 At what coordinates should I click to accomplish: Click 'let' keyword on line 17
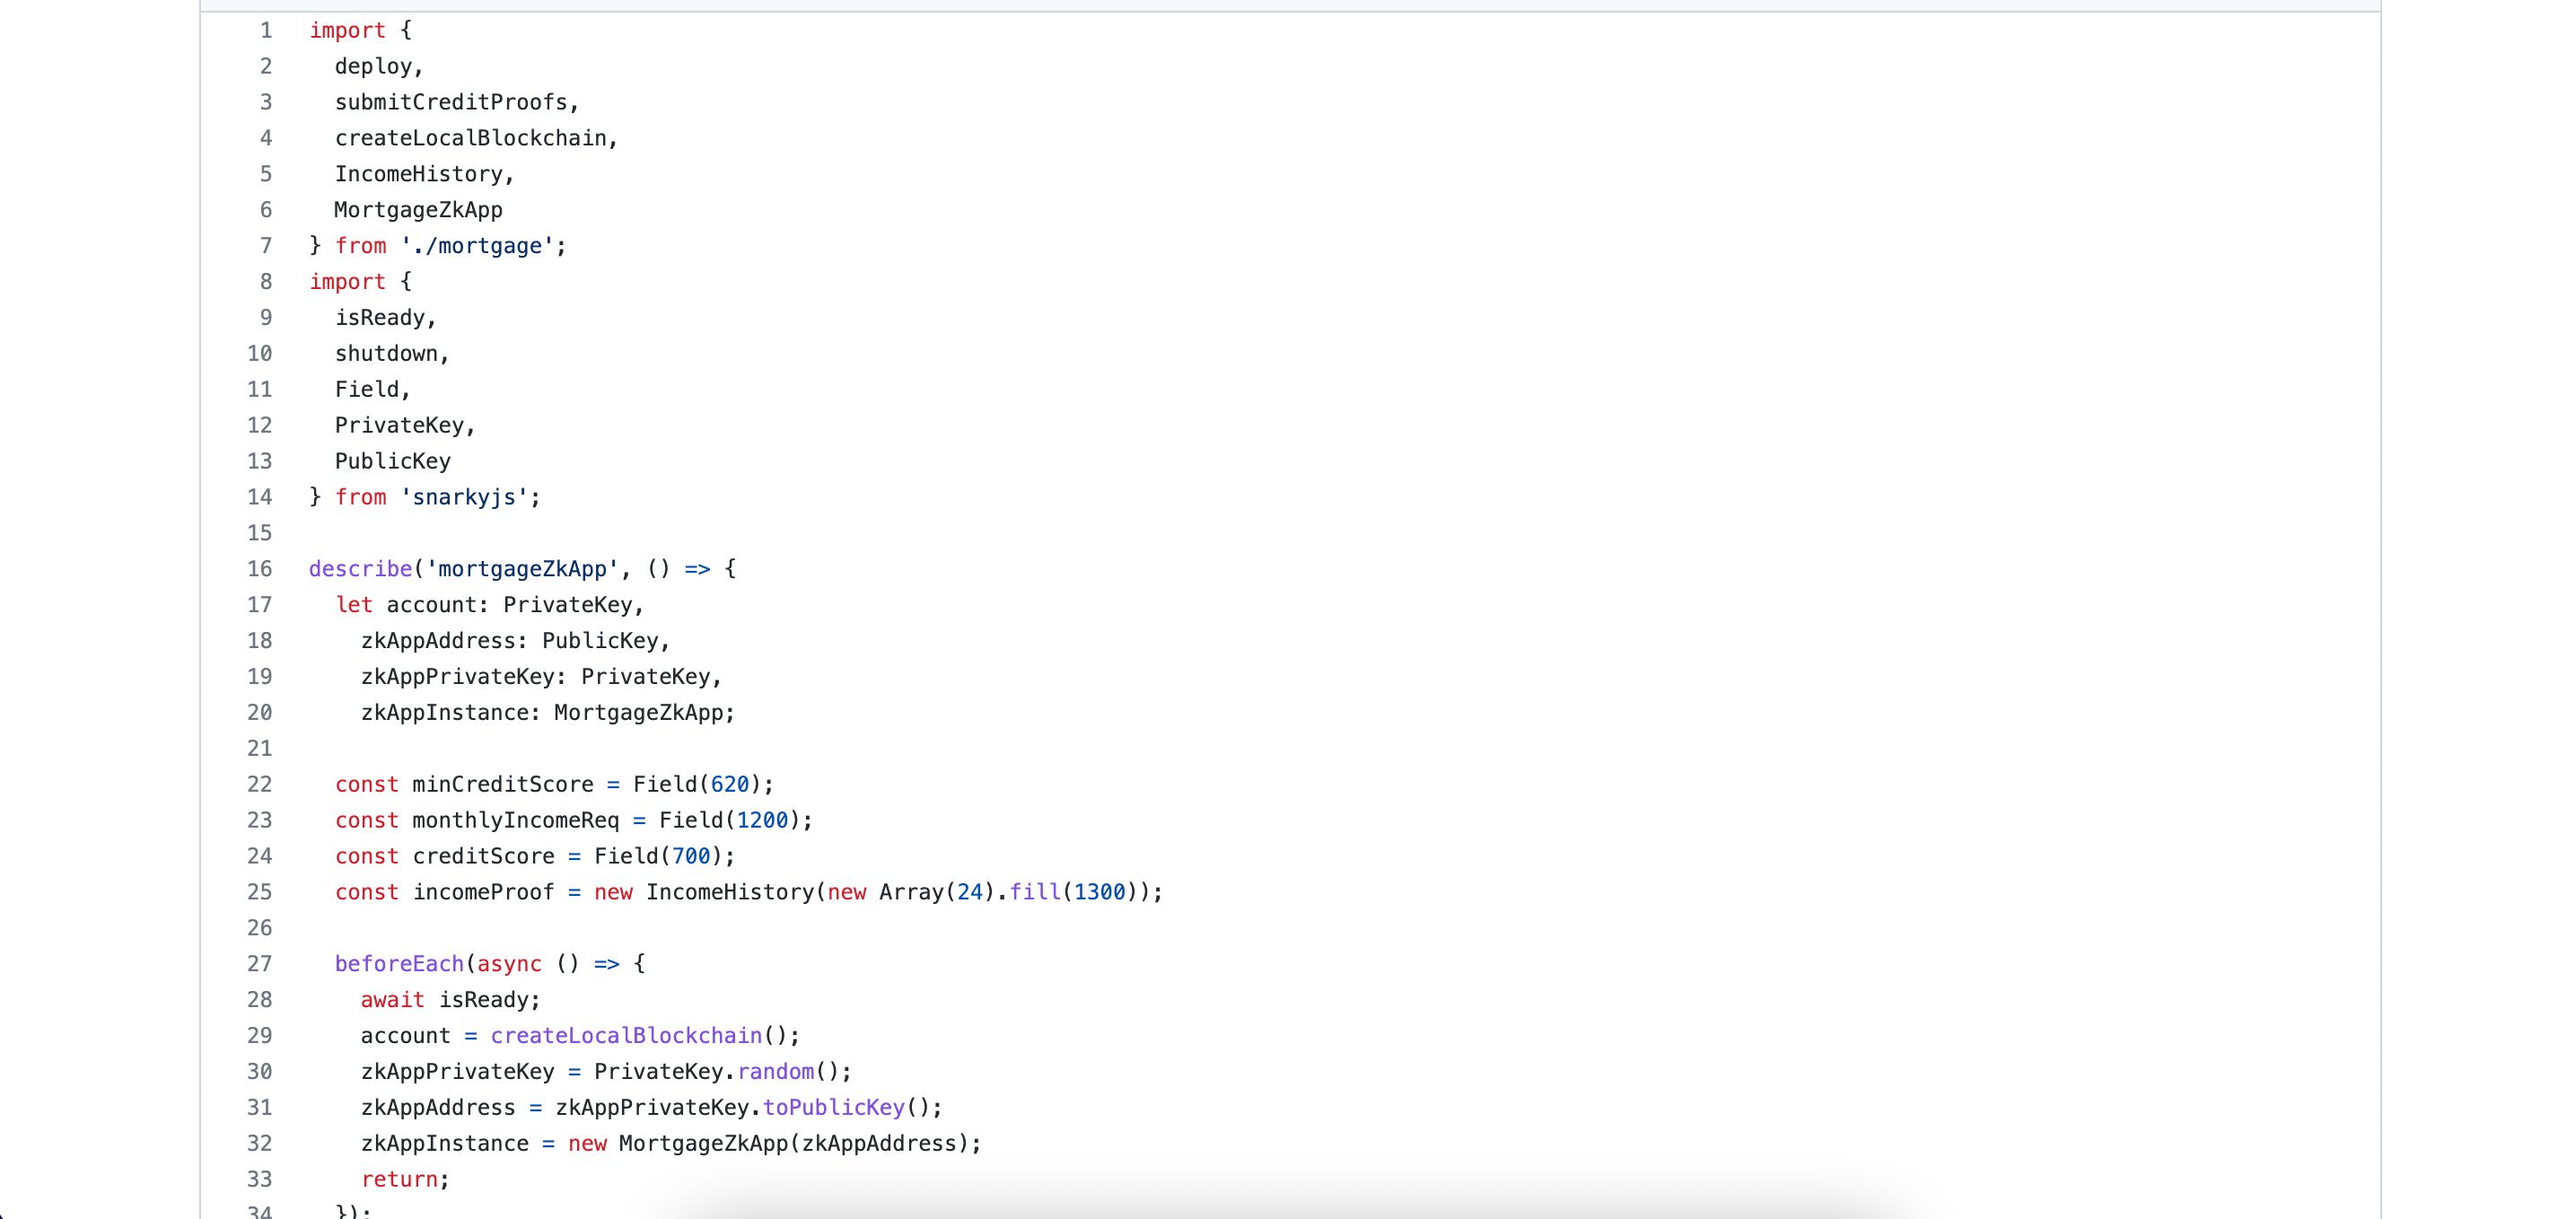click(x=354, y=605)
